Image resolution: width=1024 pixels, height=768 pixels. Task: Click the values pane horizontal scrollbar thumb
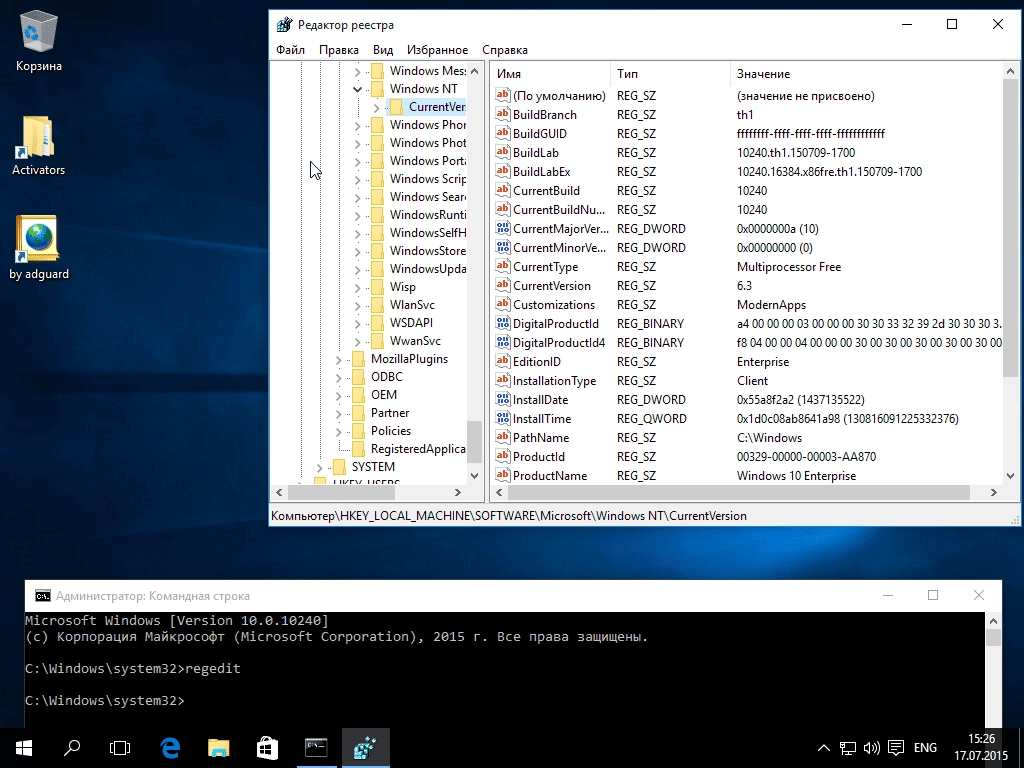739,492
